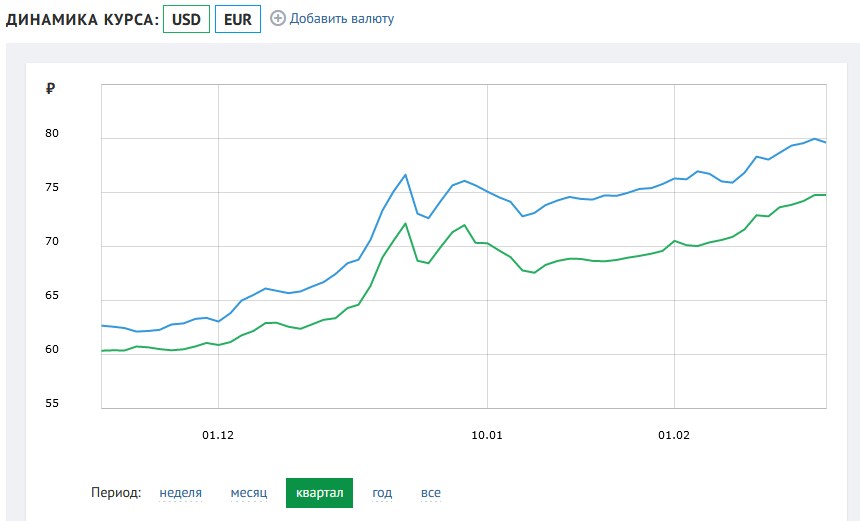Click the Добавить валюту link

coord(342,19)
